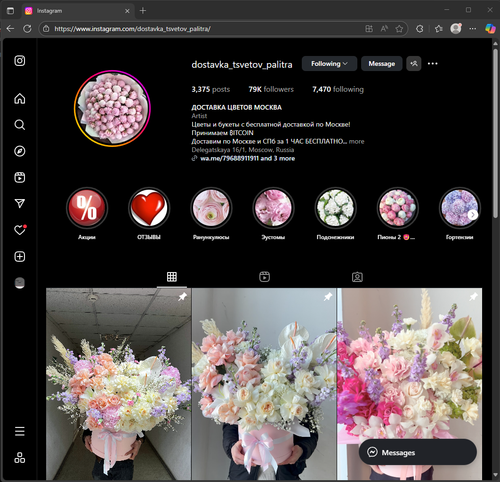500x482 pixels.
Task: Click dostavka_tsvetov_palitra username heading
Action: click(242, 64)
